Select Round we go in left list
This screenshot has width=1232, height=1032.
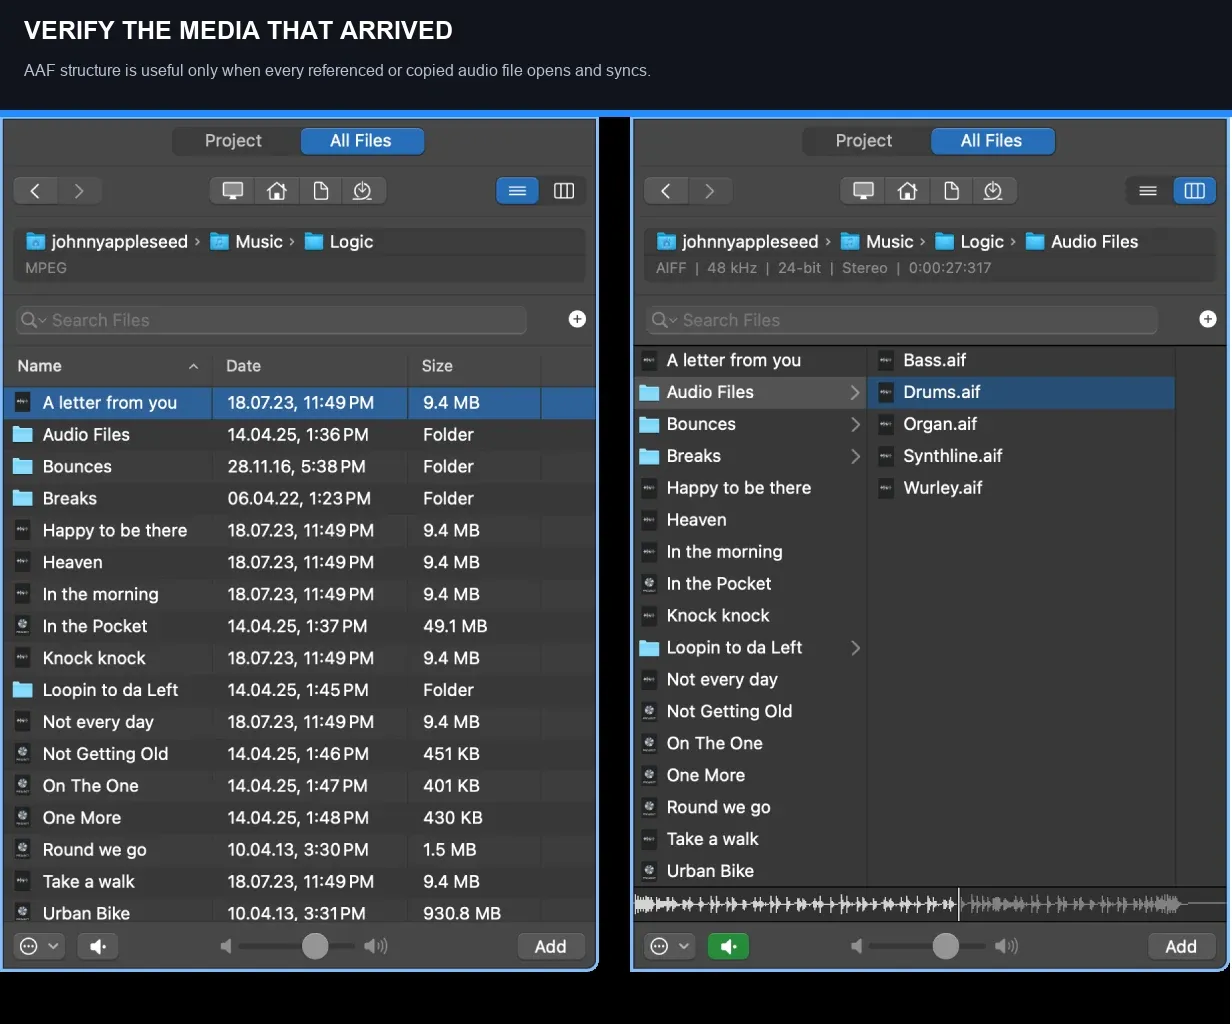click(x=300, y=850)
